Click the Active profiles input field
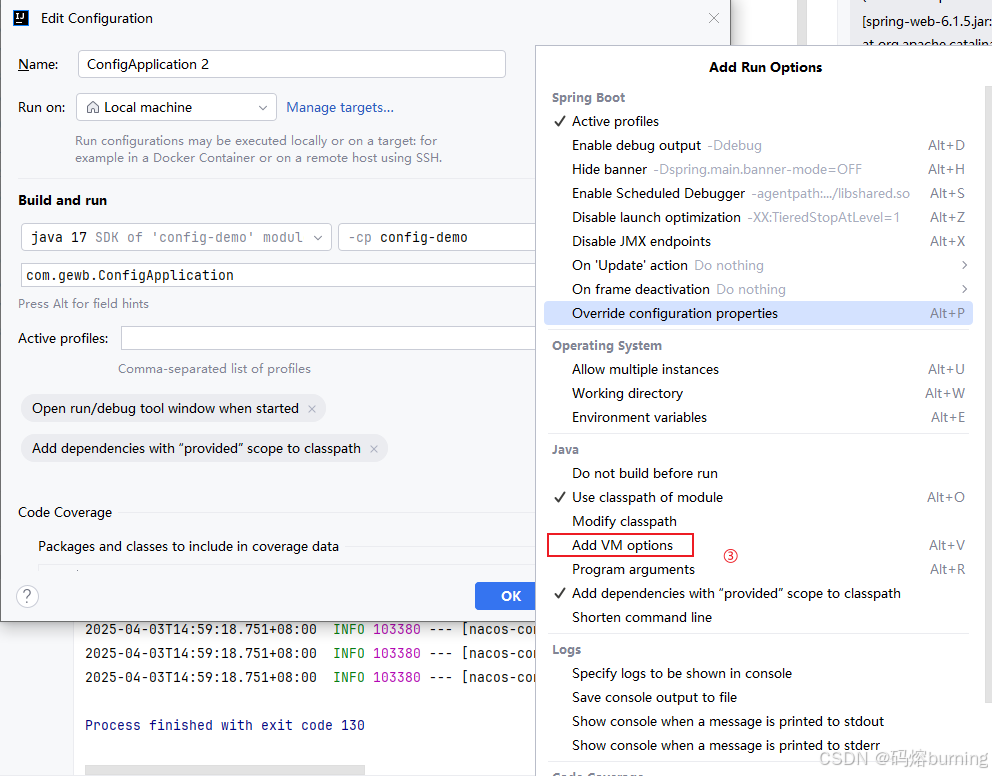The width and height of the screenshot is (992, 776). pos(328,338)
